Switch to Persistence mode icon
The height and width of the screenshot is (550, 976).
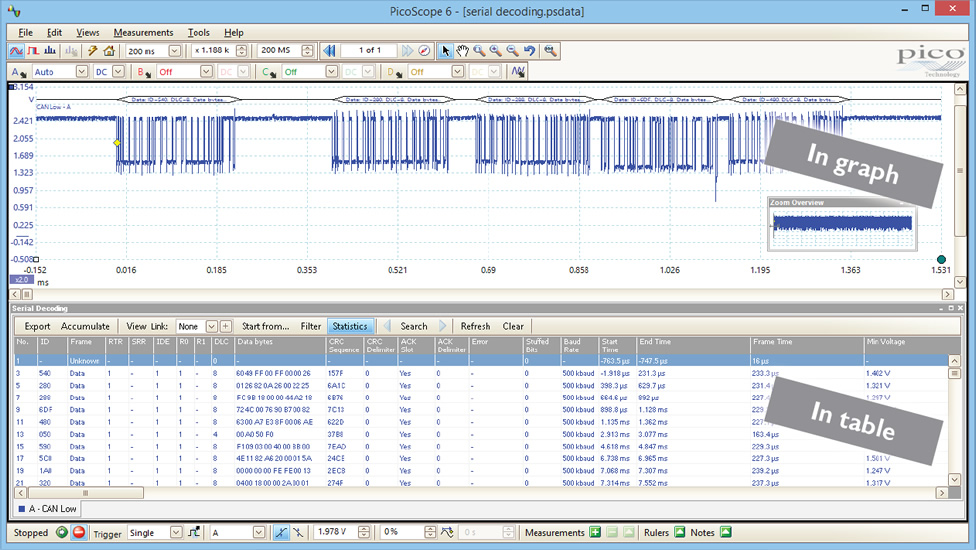(33, 50)
